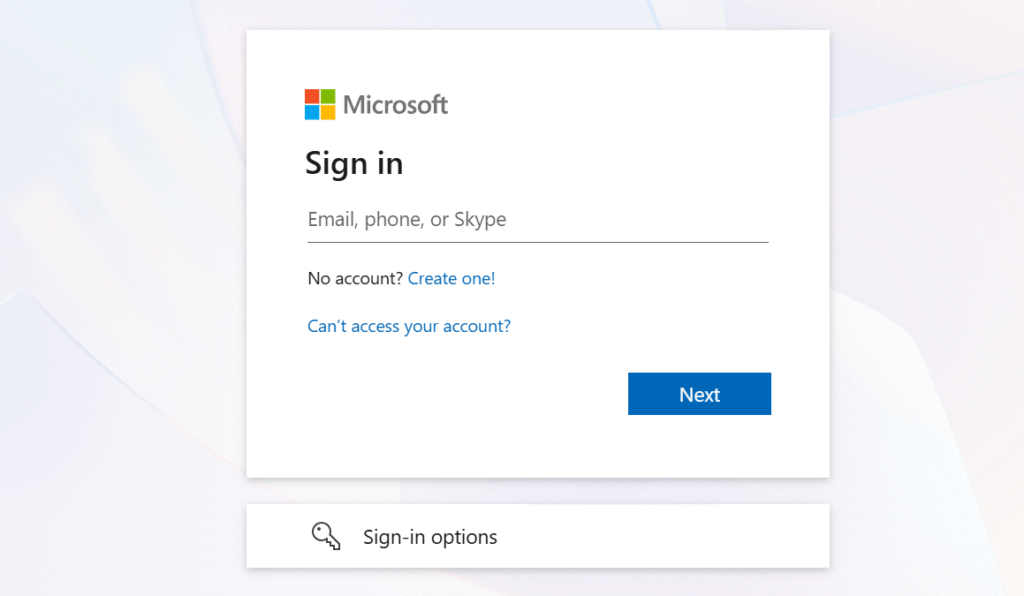Click the Microsoft wordmark text

[395, 104]
